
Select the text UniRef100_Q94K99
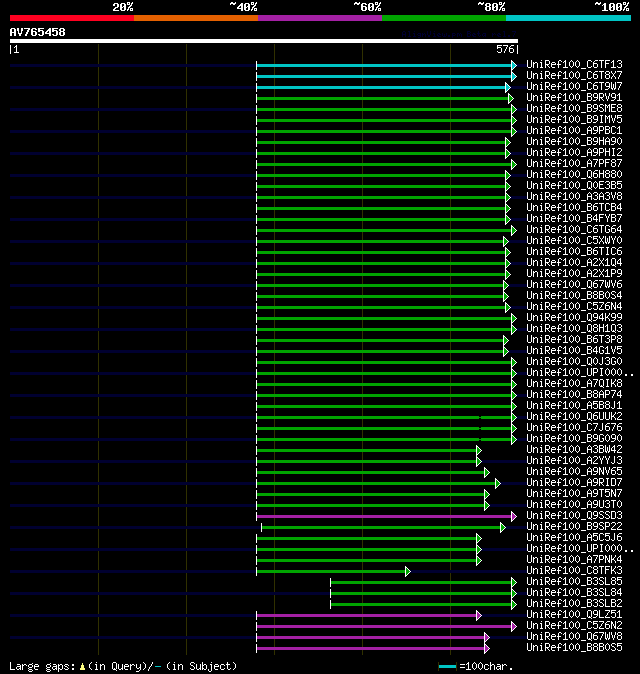[574, 318]
